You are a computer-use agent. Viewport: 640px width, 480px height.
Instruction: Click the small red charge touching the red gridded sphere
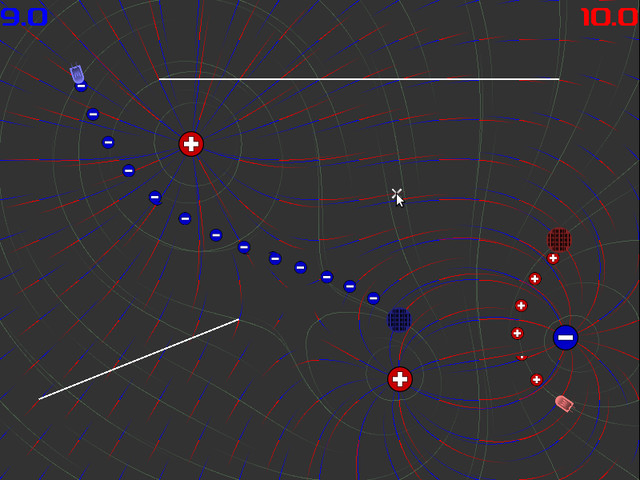click(553, 258)
